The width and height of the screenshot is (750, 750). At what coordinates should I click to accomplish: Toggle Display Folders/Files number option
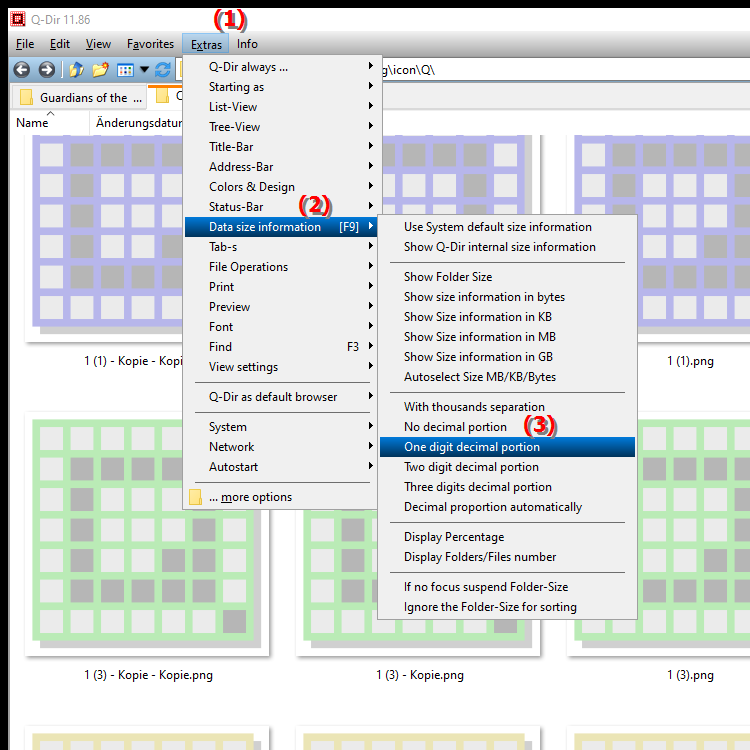[x=507, y=557]
